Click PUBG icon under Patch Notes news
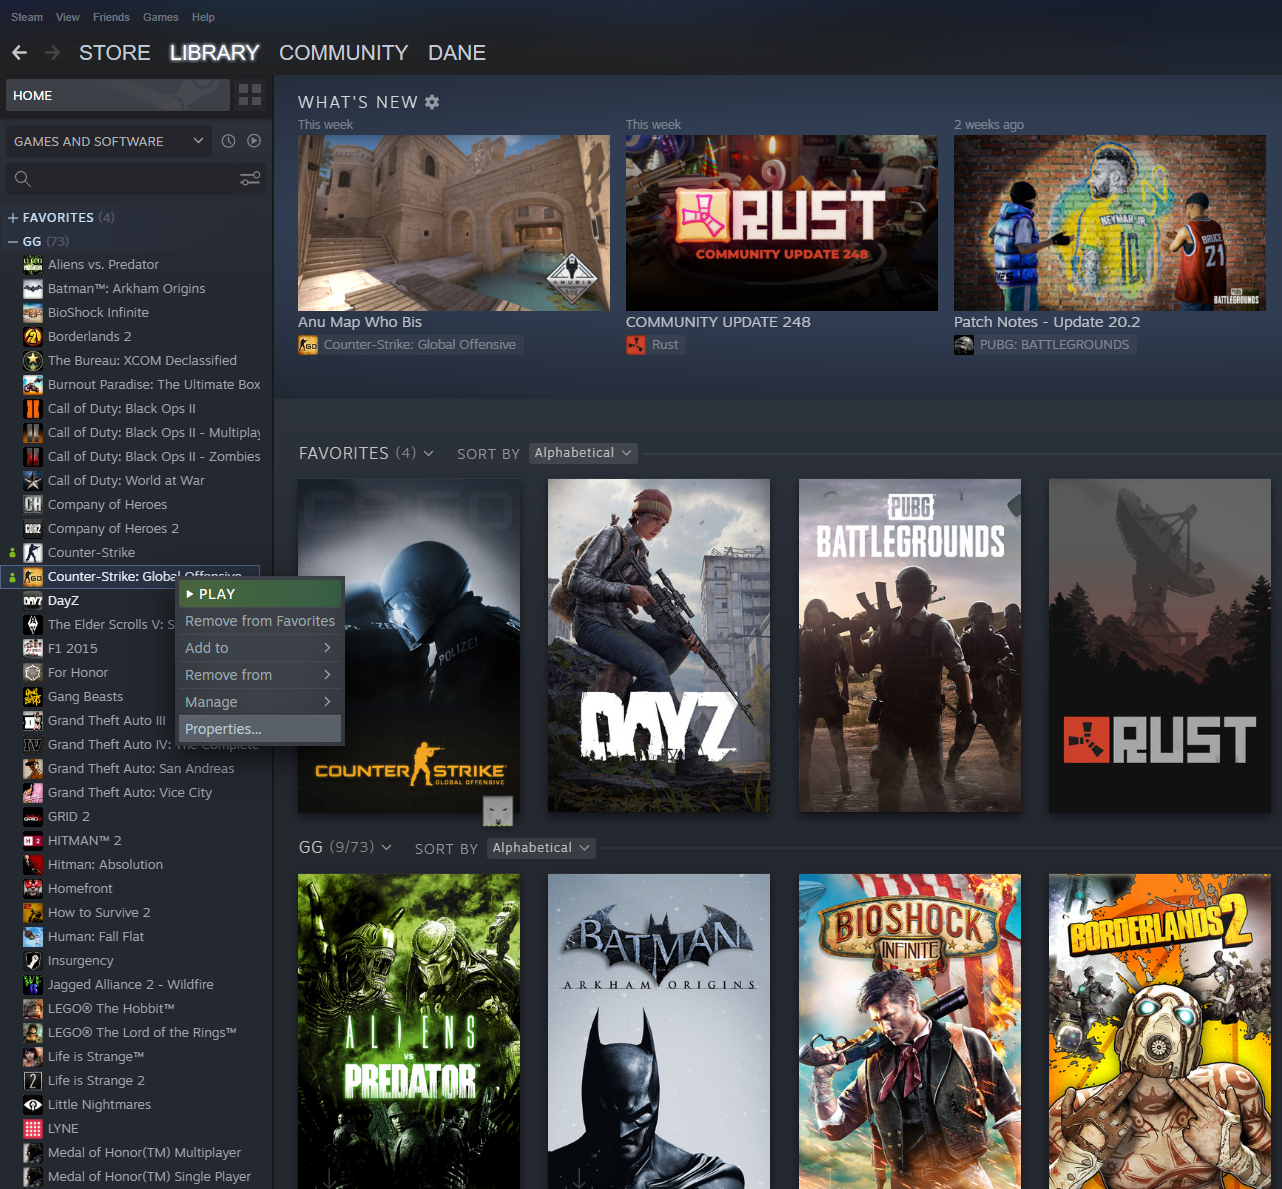Image resolution: width=1282 pixels, height=1189 pixels. point(964,345)
